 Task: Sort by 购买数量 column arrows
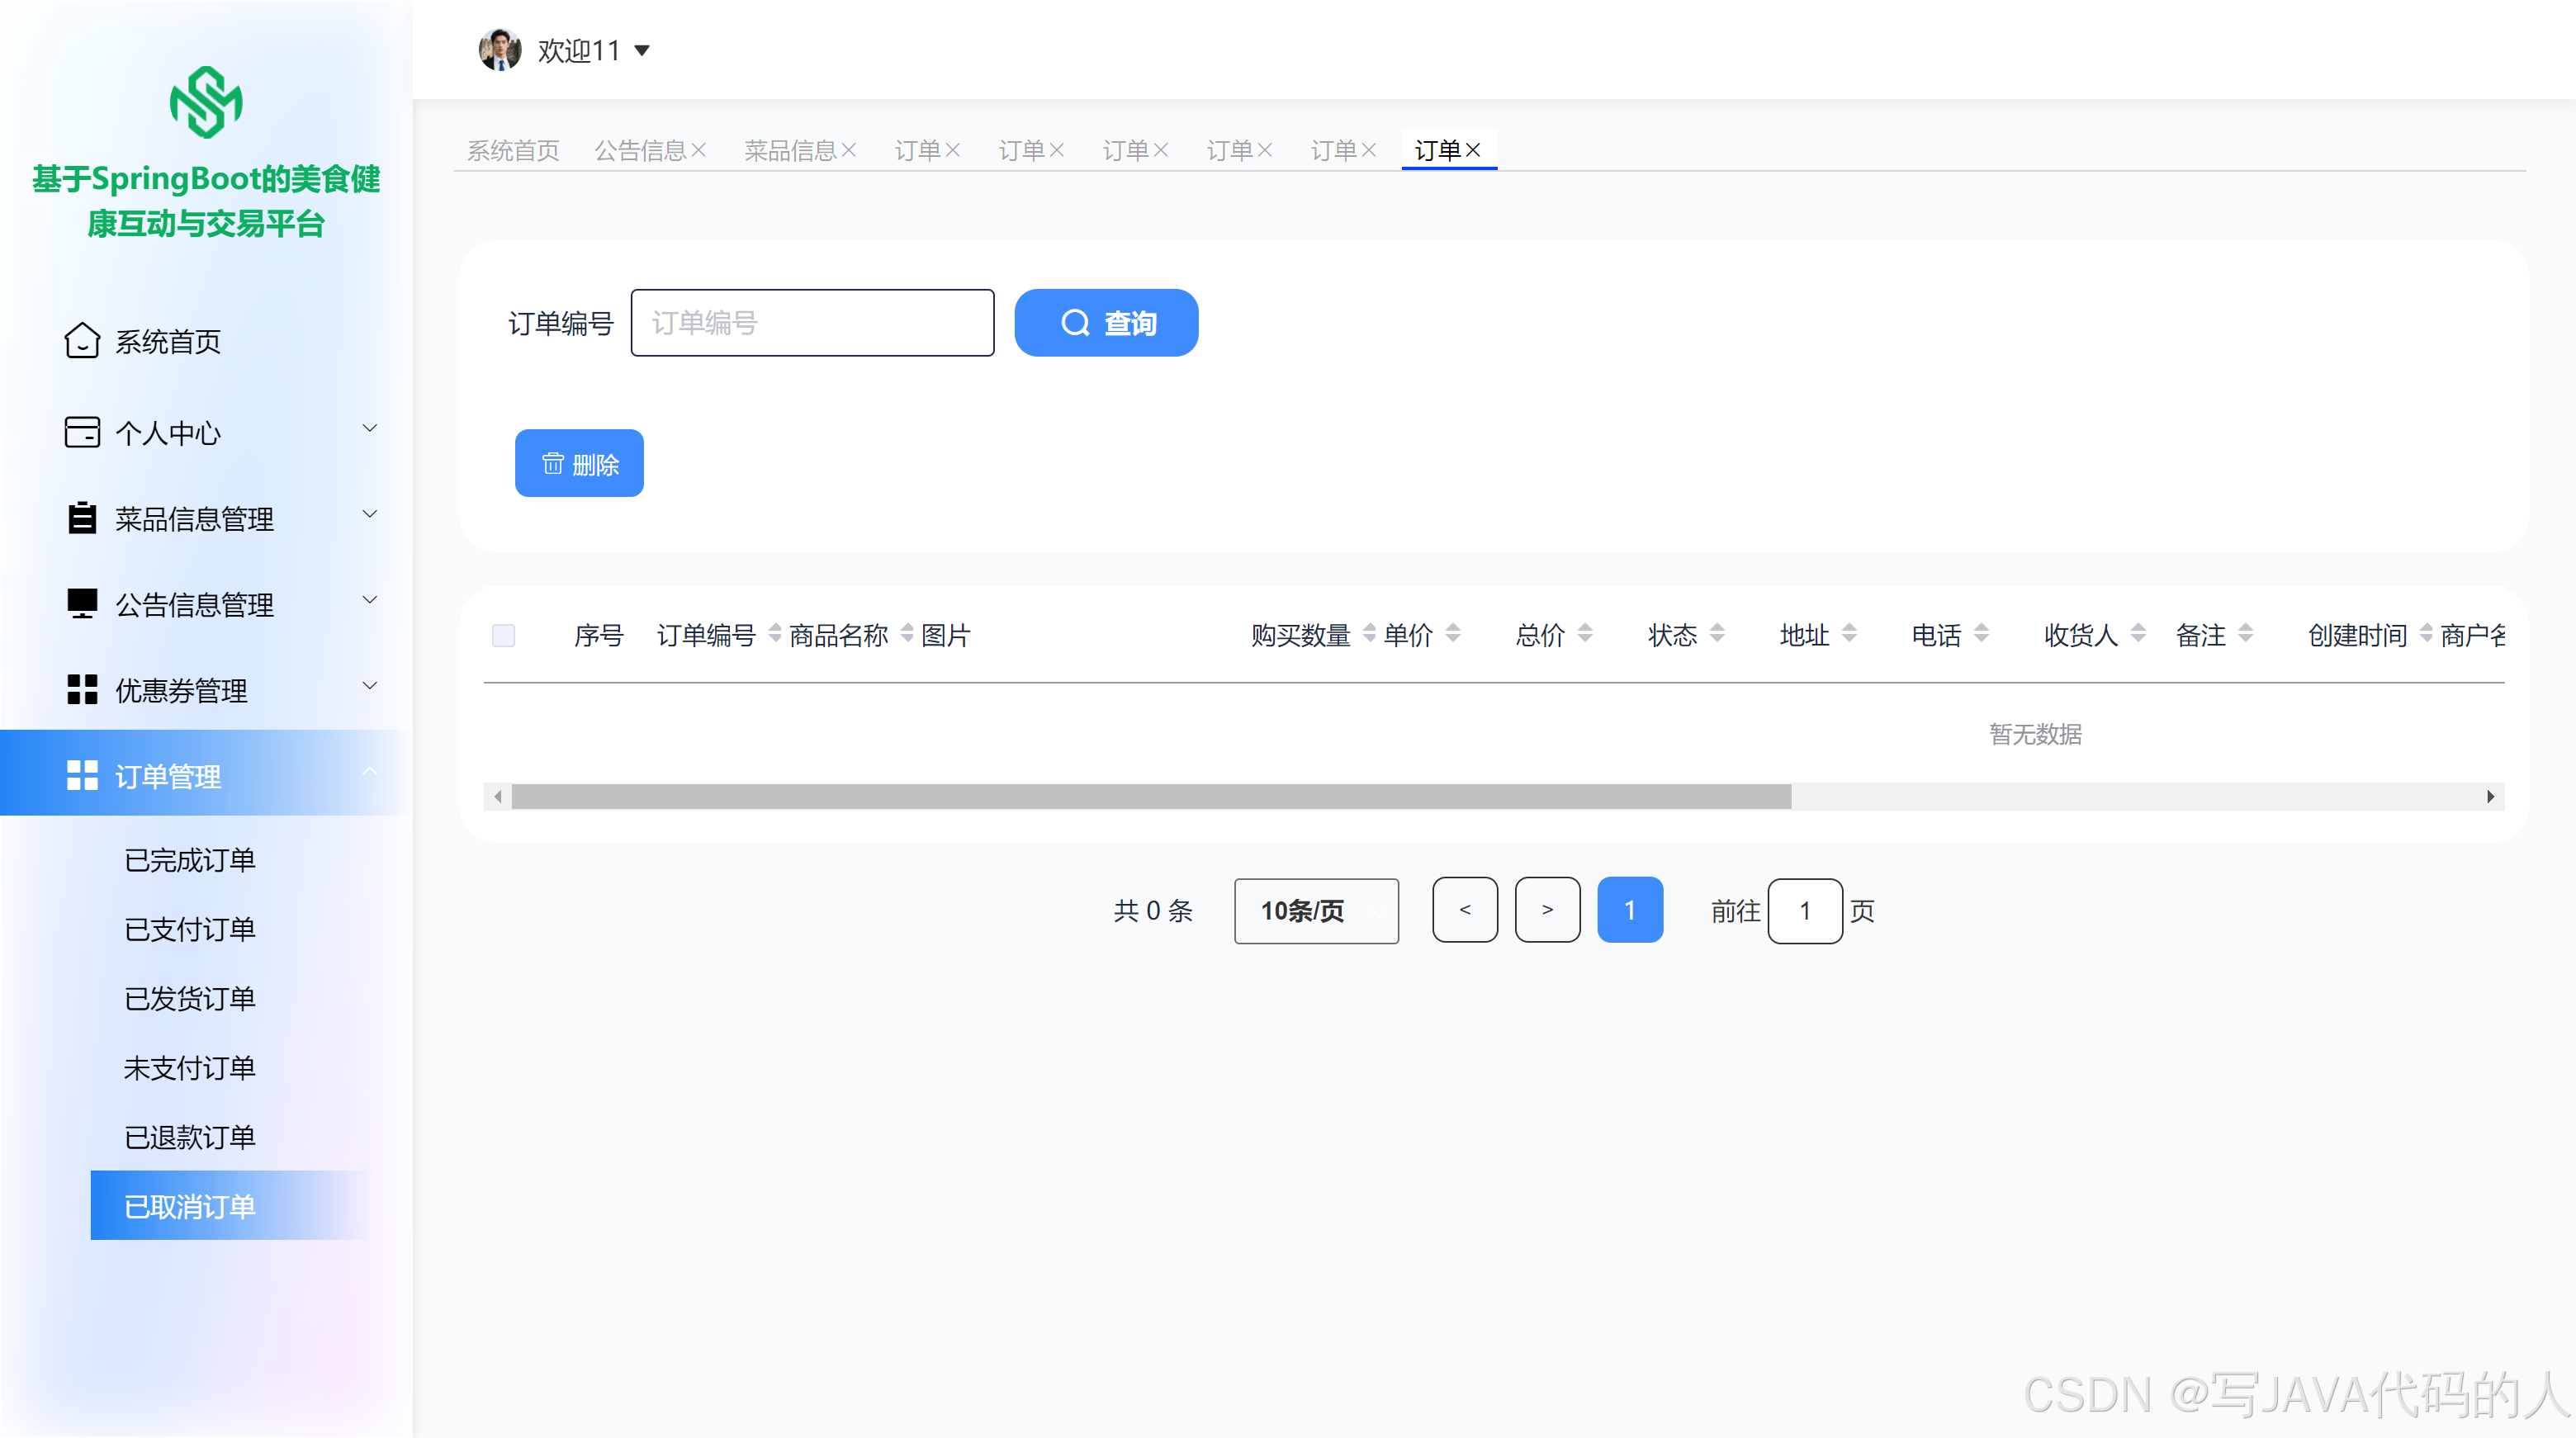[x=1369, y=633]
